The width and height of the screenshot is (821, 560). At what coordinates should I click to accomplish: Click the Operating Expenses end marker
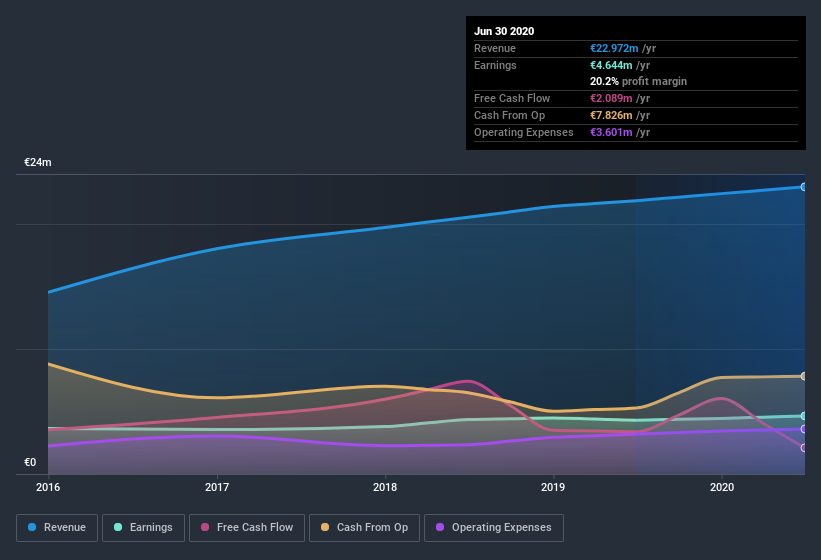pos(804,429)
